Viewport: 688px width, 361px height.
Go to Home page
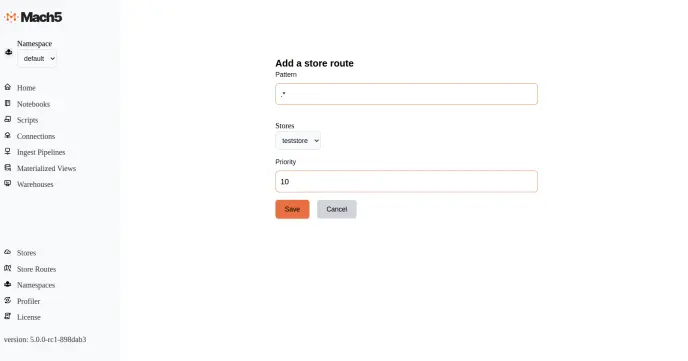coord(26,88)
